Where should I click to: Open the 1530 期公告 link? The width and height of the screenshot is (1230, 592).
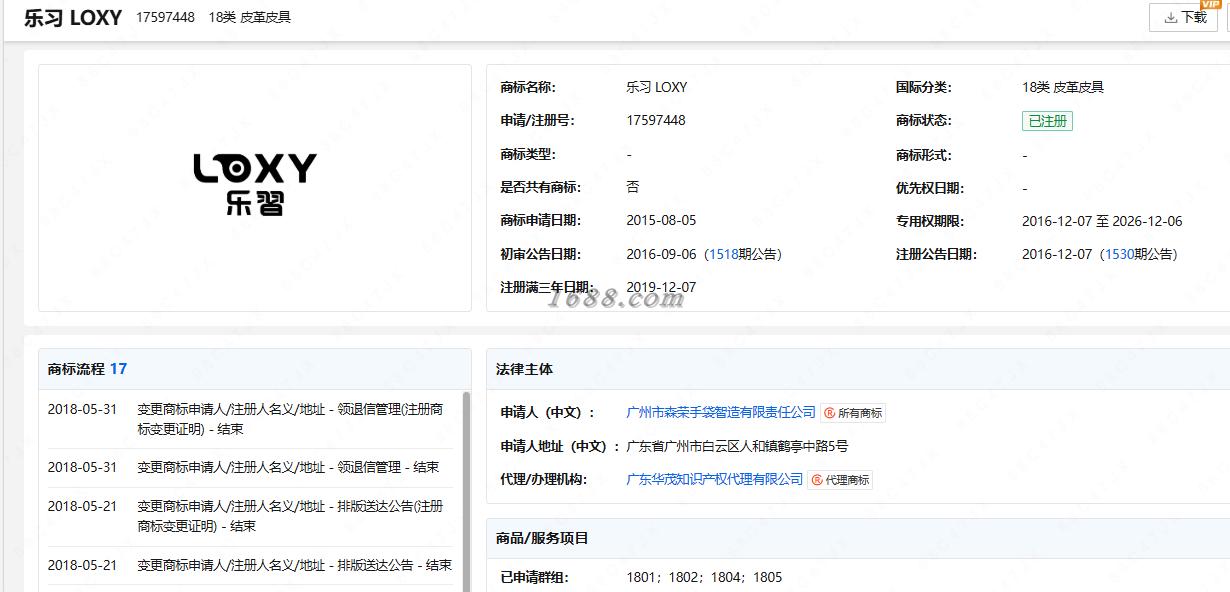(1119, 254)
